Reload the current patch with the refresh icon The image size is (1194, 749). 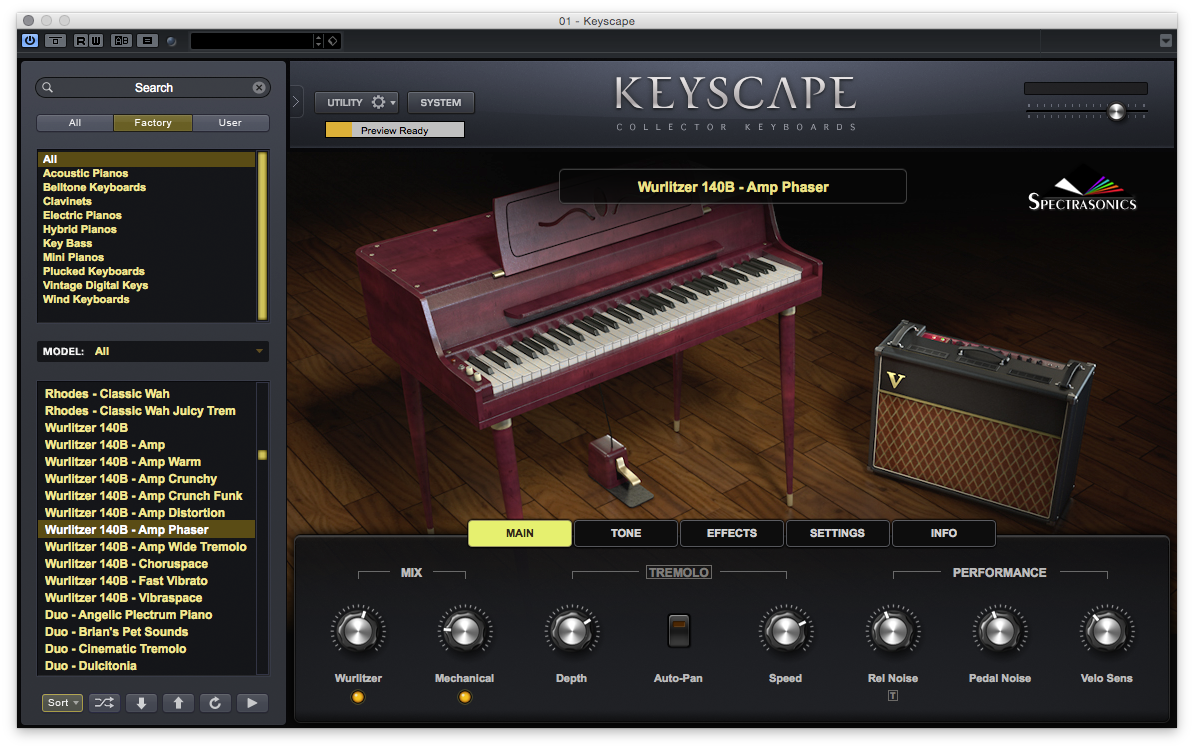point(215,703)
